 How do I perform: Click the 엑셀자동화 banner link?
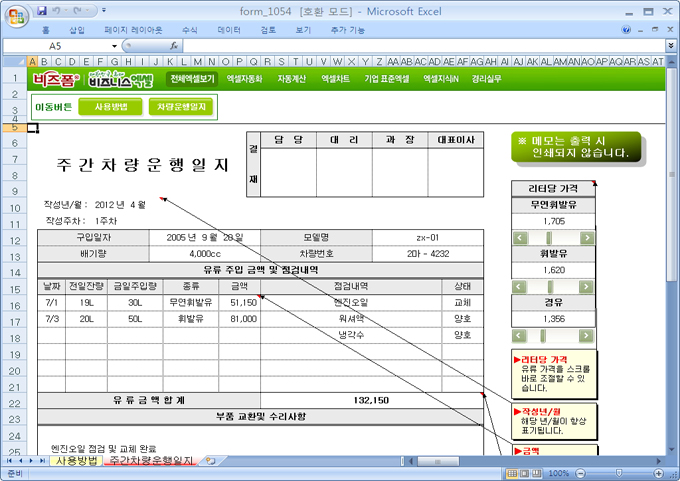point(245,79)
